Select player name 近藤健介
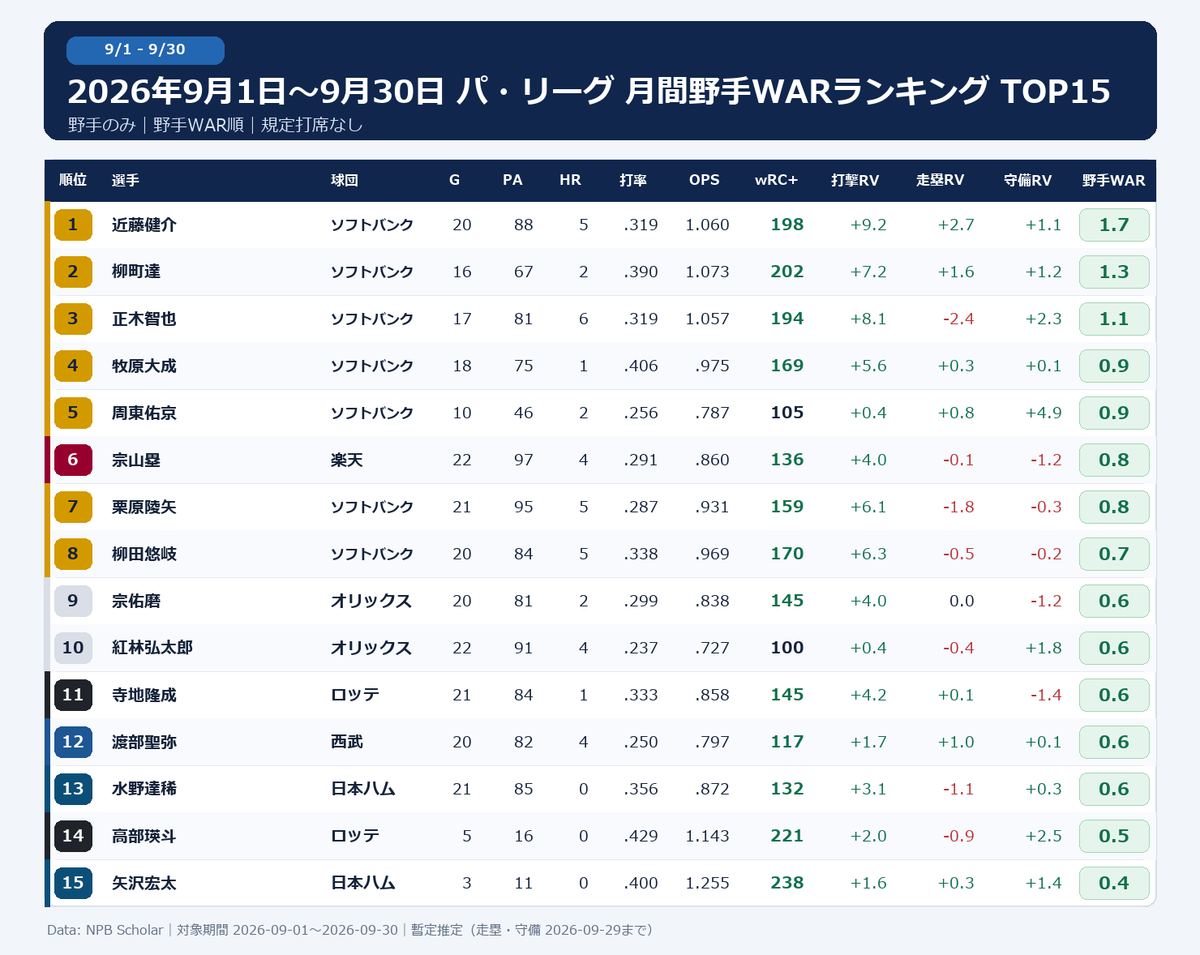The height and width of the screenshot is (955, 1200). tap(144, 225)
